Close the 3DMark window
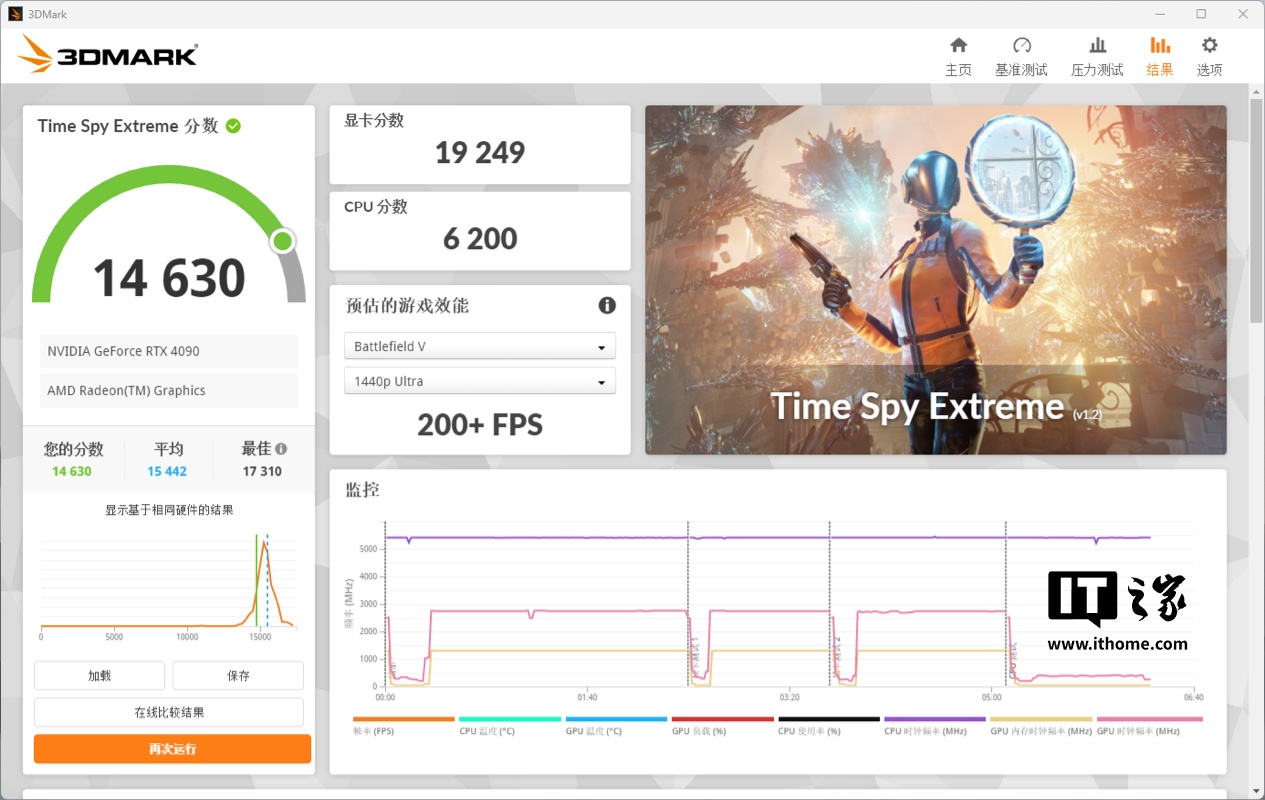This screenshot has width=1265, height=800. point(1242,14)
